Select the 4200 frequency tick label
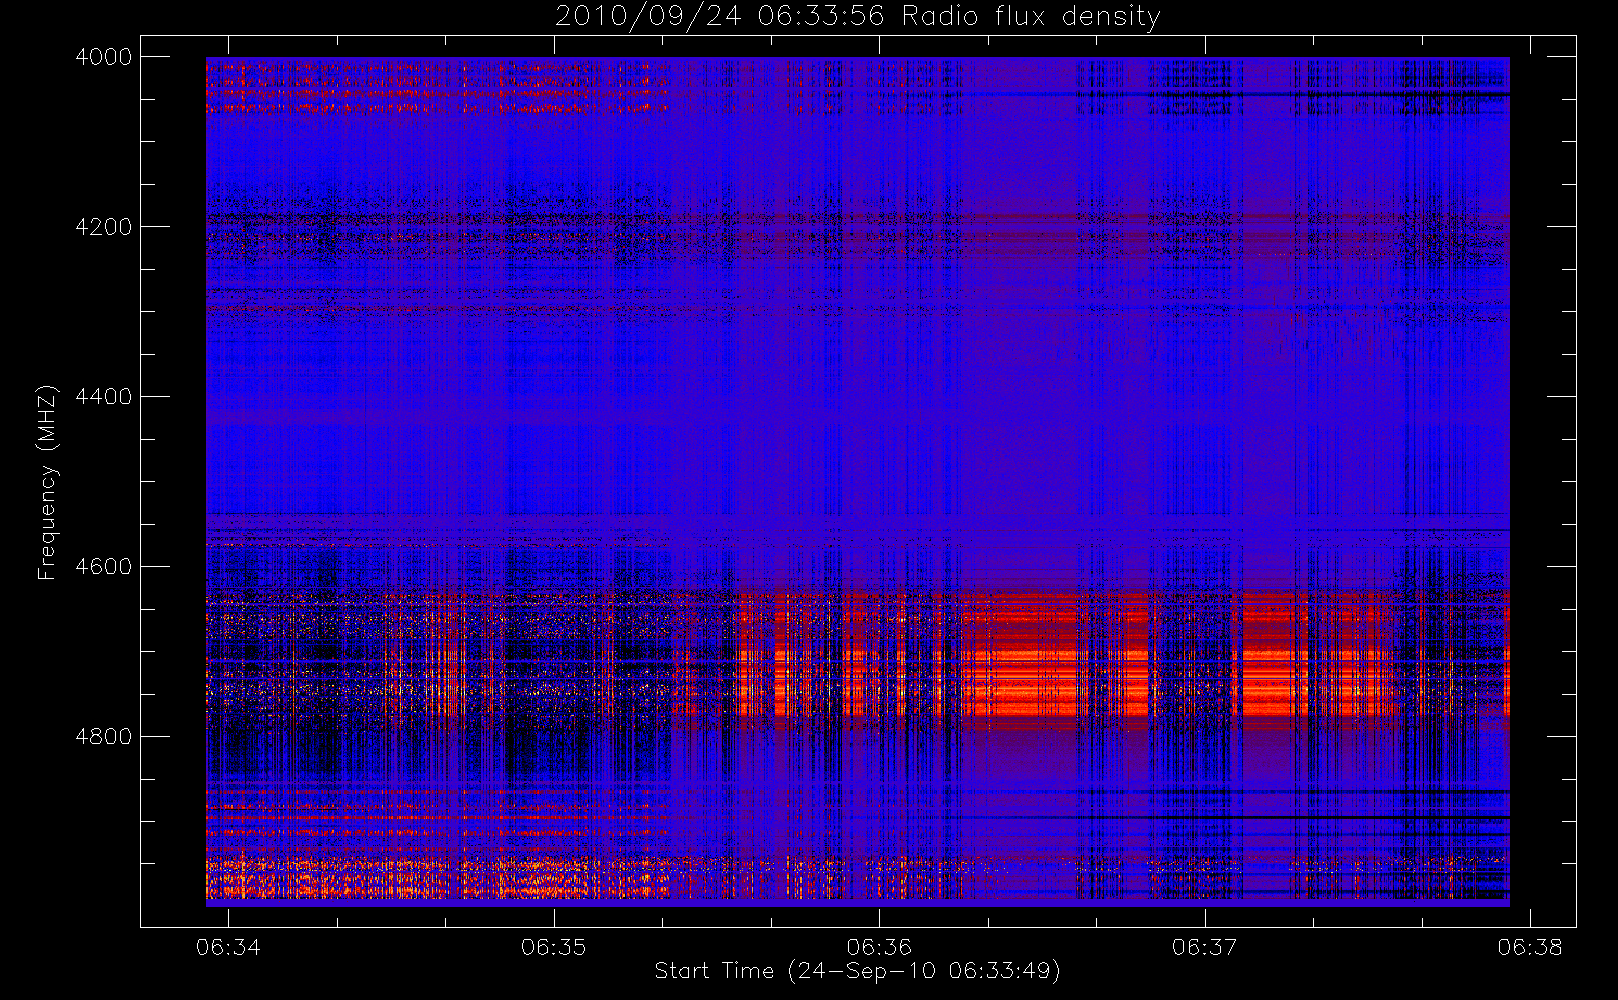The height and width of the screenshot is (1000, 1618). point(103,227)
